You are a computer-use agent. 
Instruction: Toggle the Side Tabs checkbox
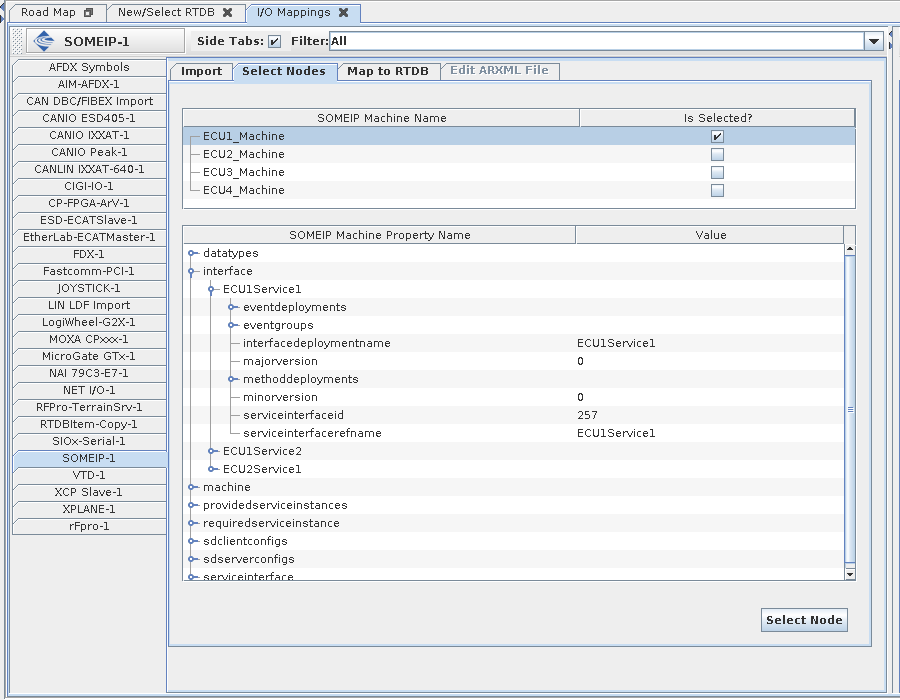(x=274, y=41)
